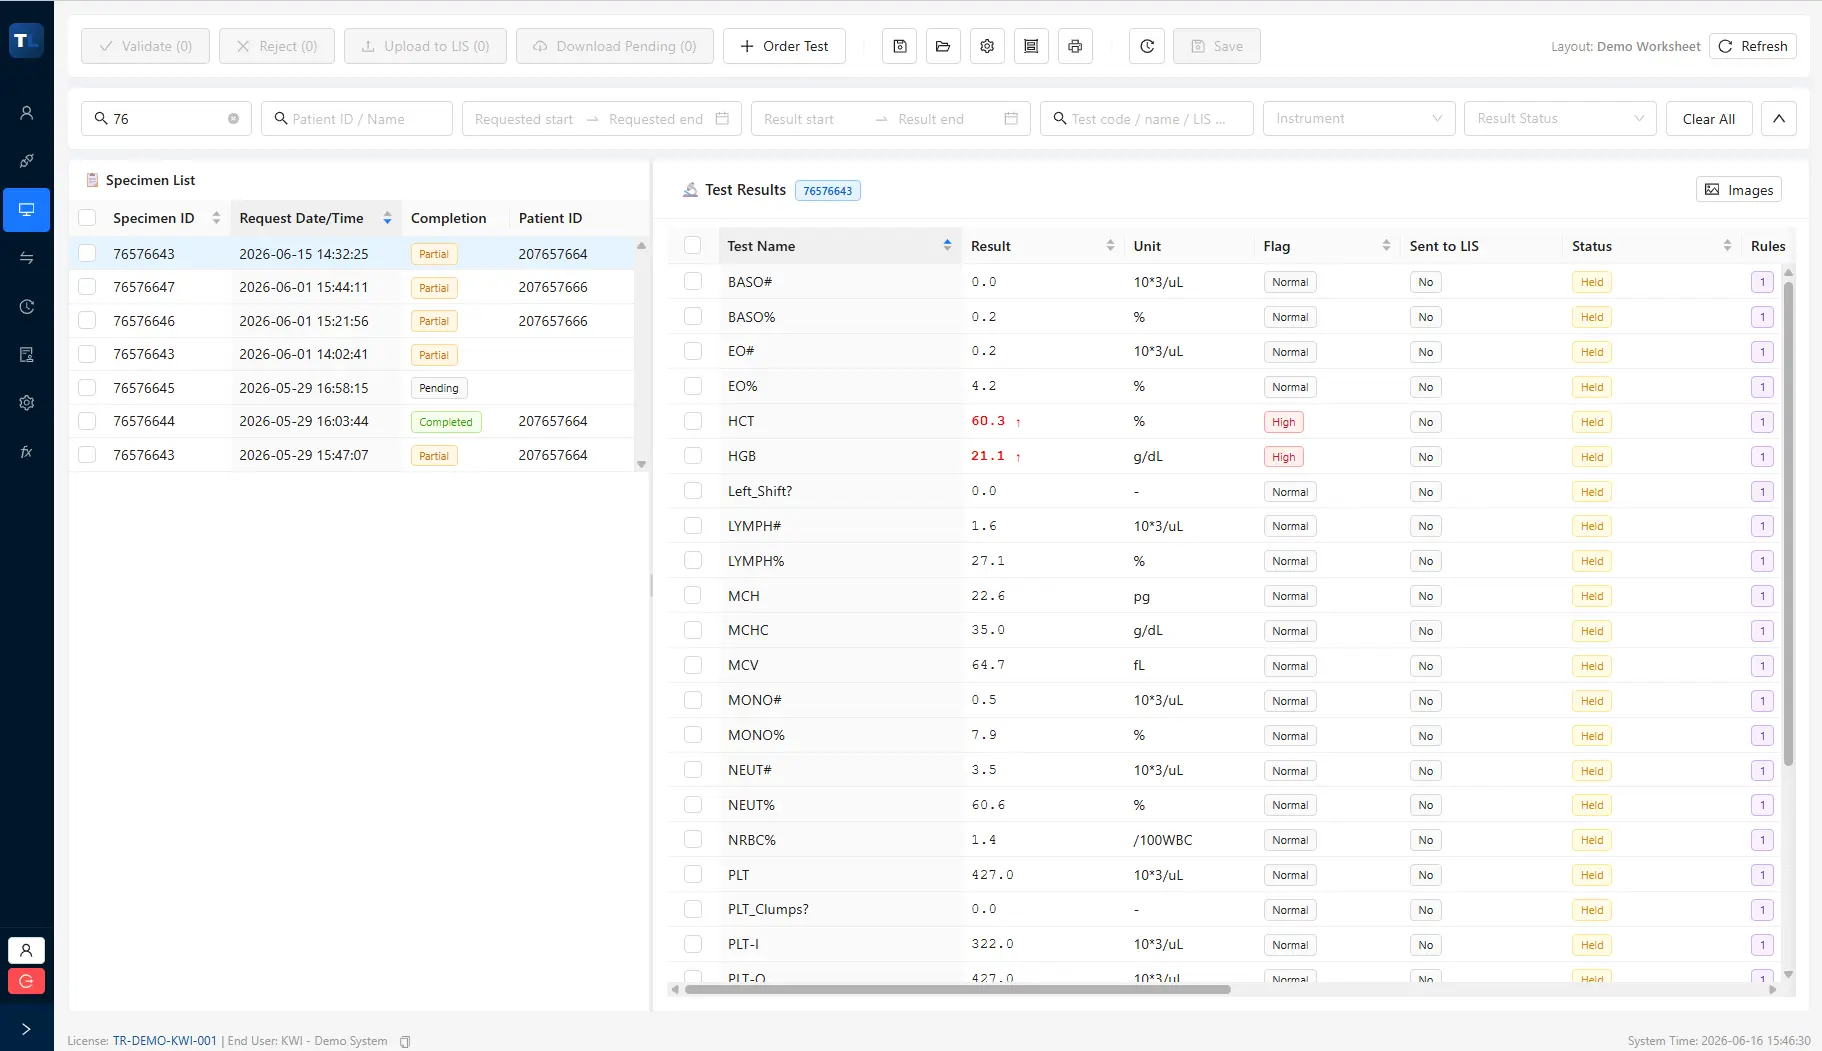Open the transfer arrows sidebar icon
The height and width of the screenshot is (1051, 1822).
27,258
